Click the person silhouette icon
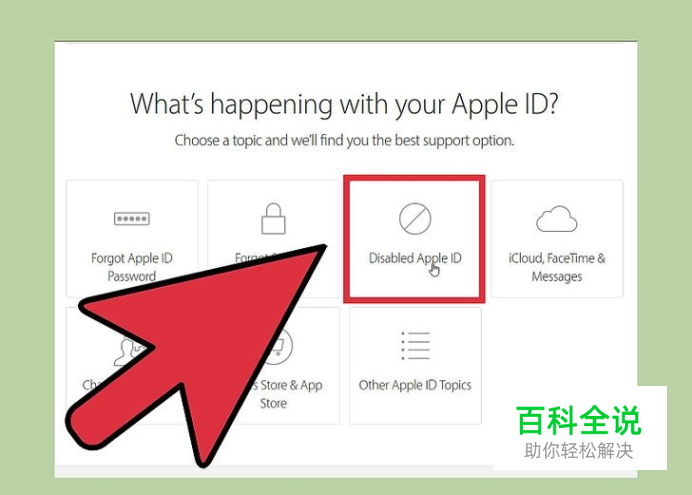Image resolution: width=692 pixels, height=495 pixels. (128, 351)
